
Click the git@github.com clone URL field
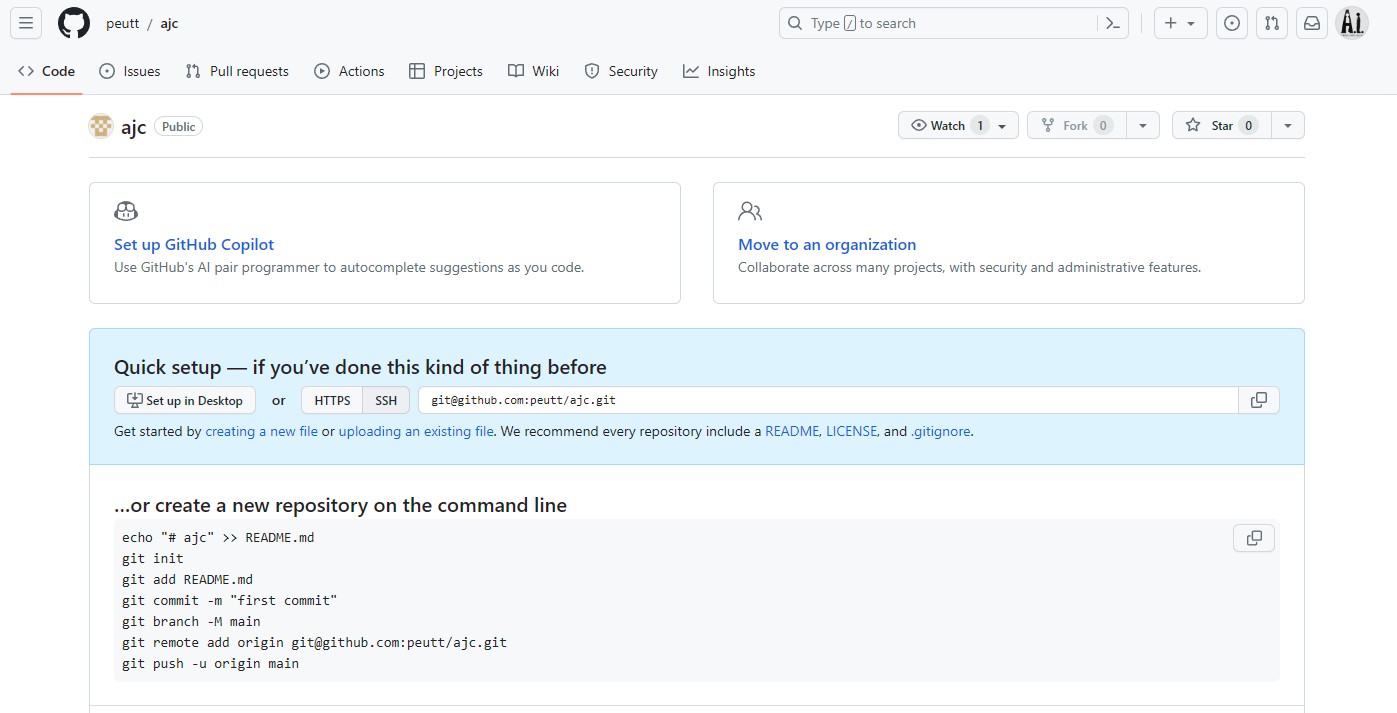coord(828,400)
